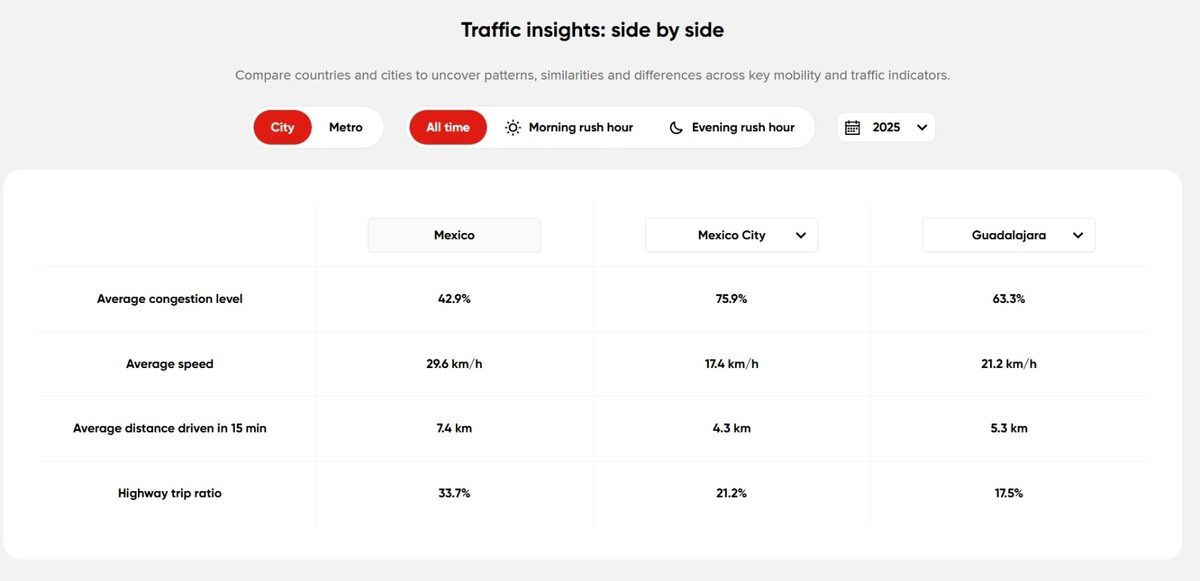The height and width of the screenshot is (581, 1200).
Task: Switch the comparison to City view
Action: (x=283, y=128)
